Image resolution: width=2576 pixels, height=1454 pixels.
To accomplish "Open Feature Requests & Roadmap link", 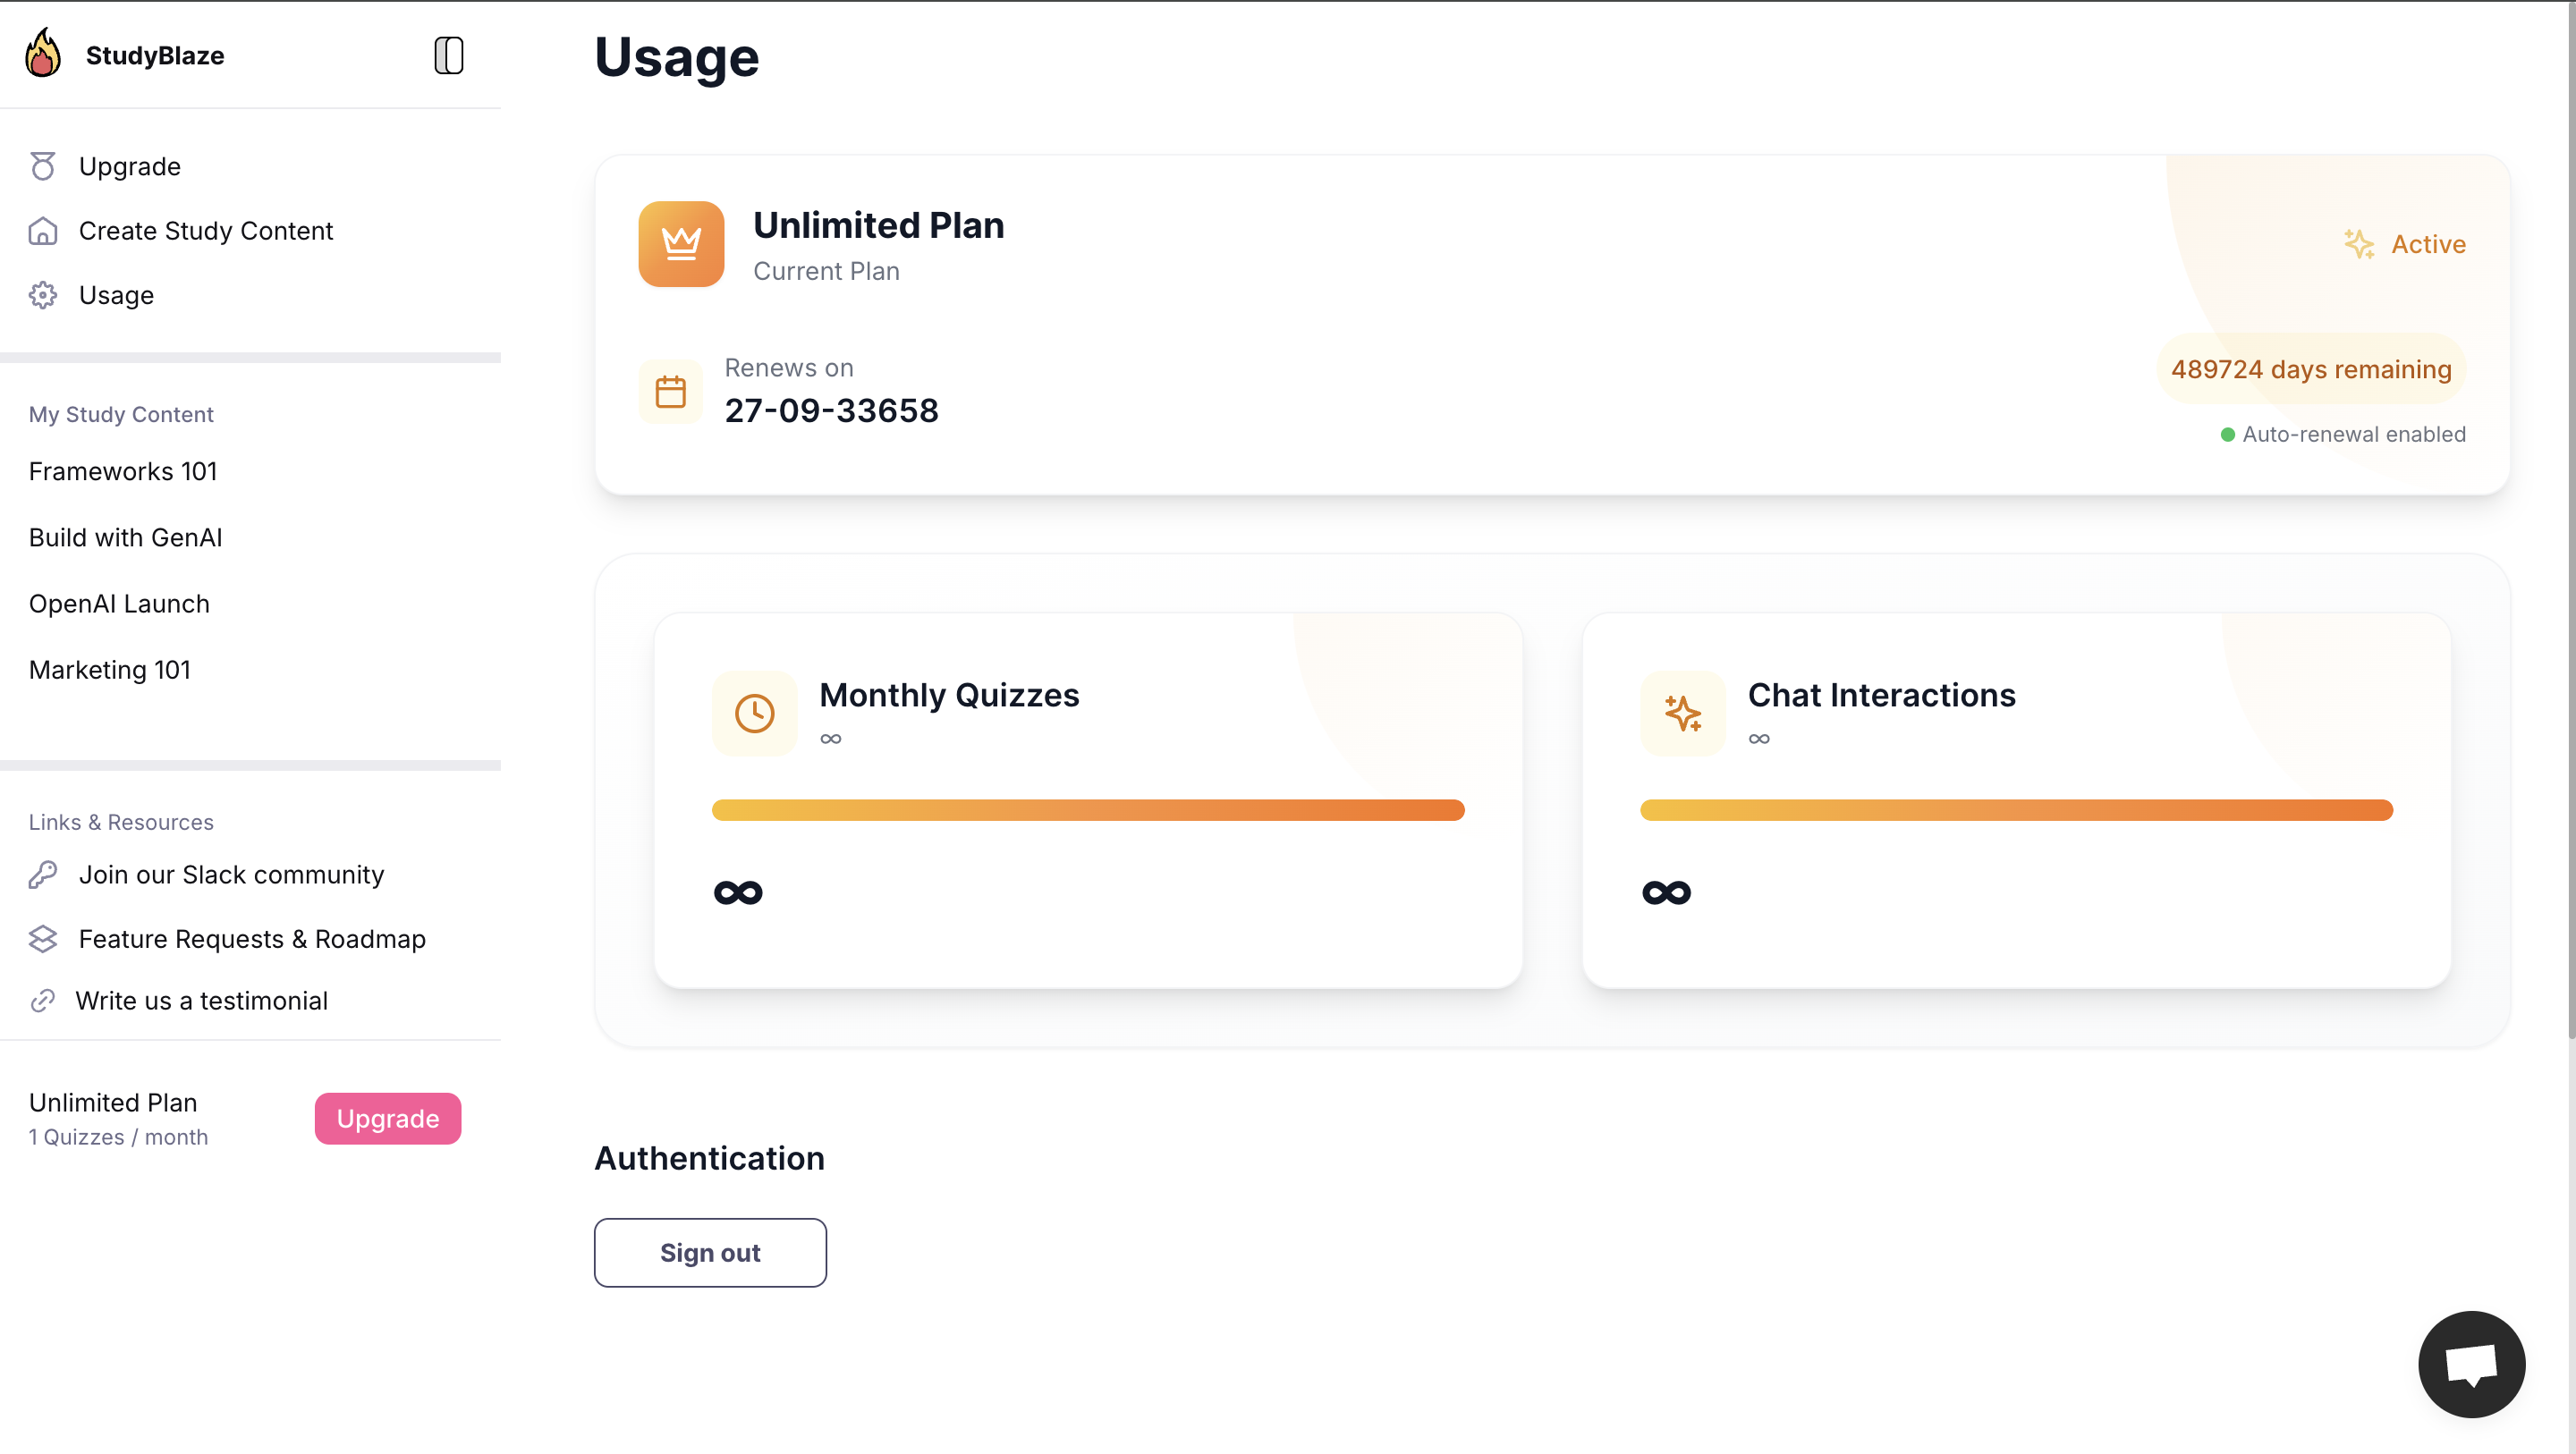I will pos(252,938).
